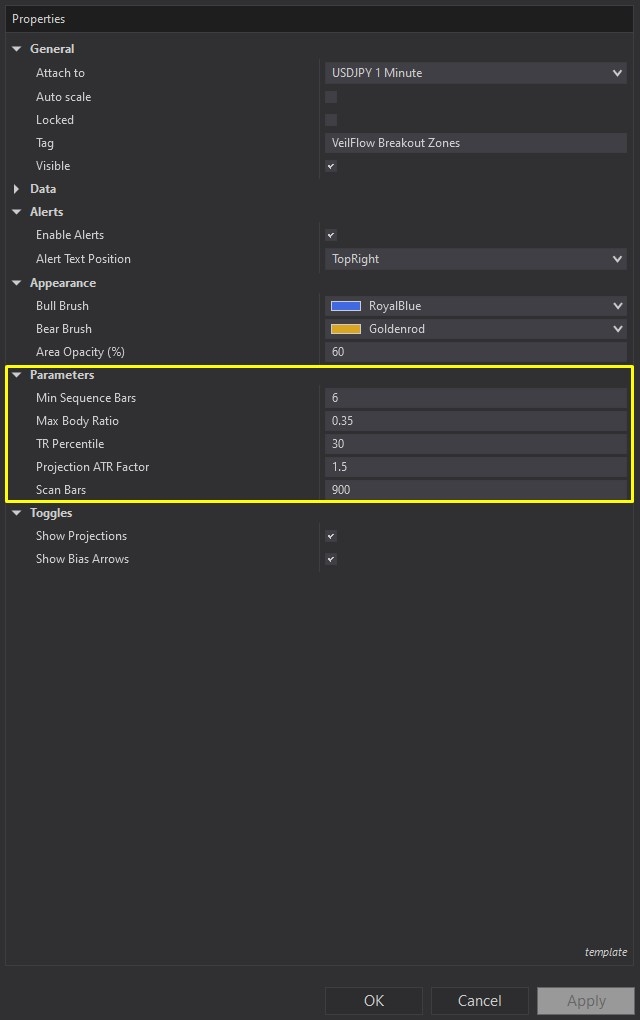
Task: Click the template link
Action: coord(605,952)
